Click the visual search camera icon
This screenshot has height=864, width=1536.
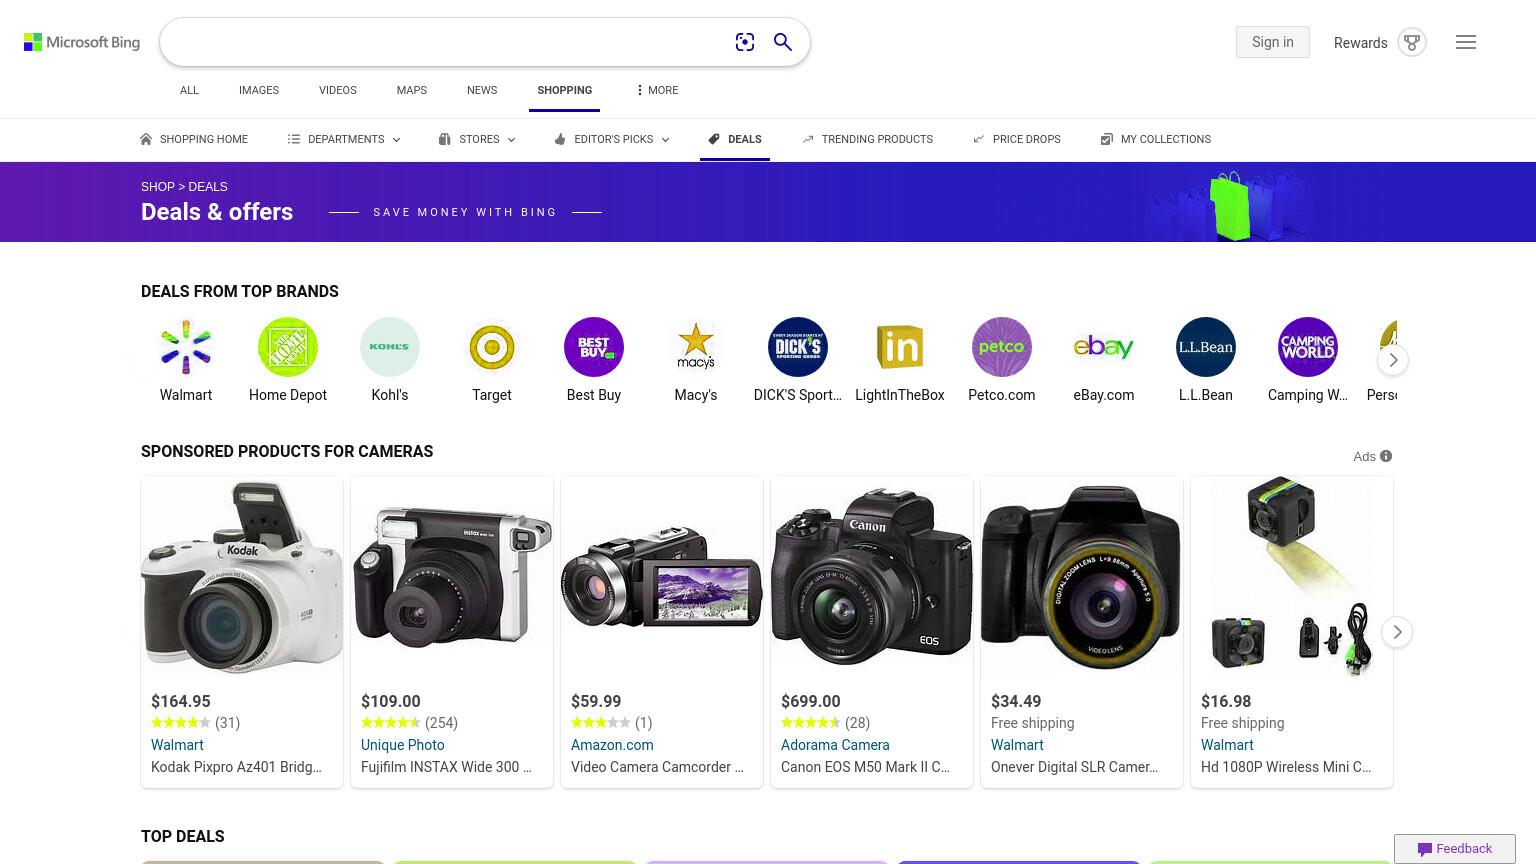pyautogui.click(x=745, y=42)
